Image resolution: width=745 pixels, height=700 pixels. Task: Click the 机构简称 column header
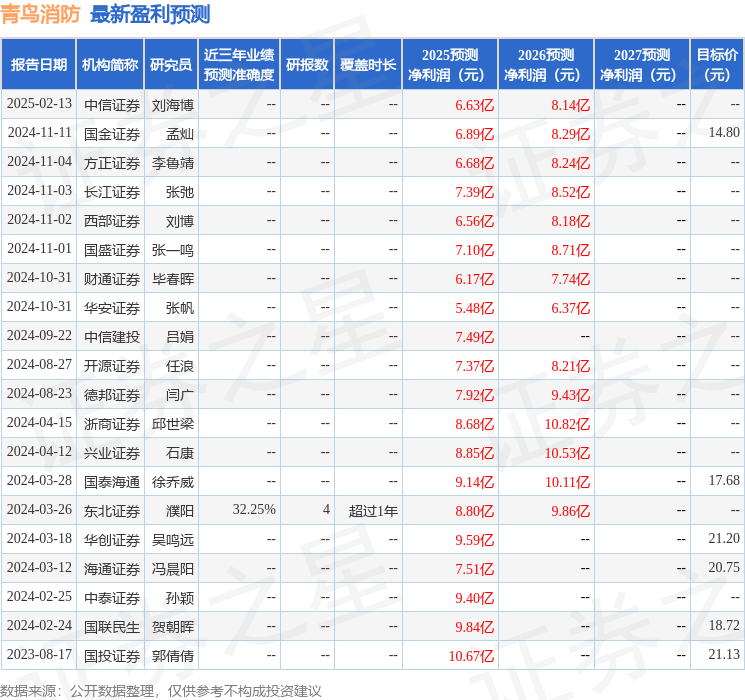(x=110, y=65)
